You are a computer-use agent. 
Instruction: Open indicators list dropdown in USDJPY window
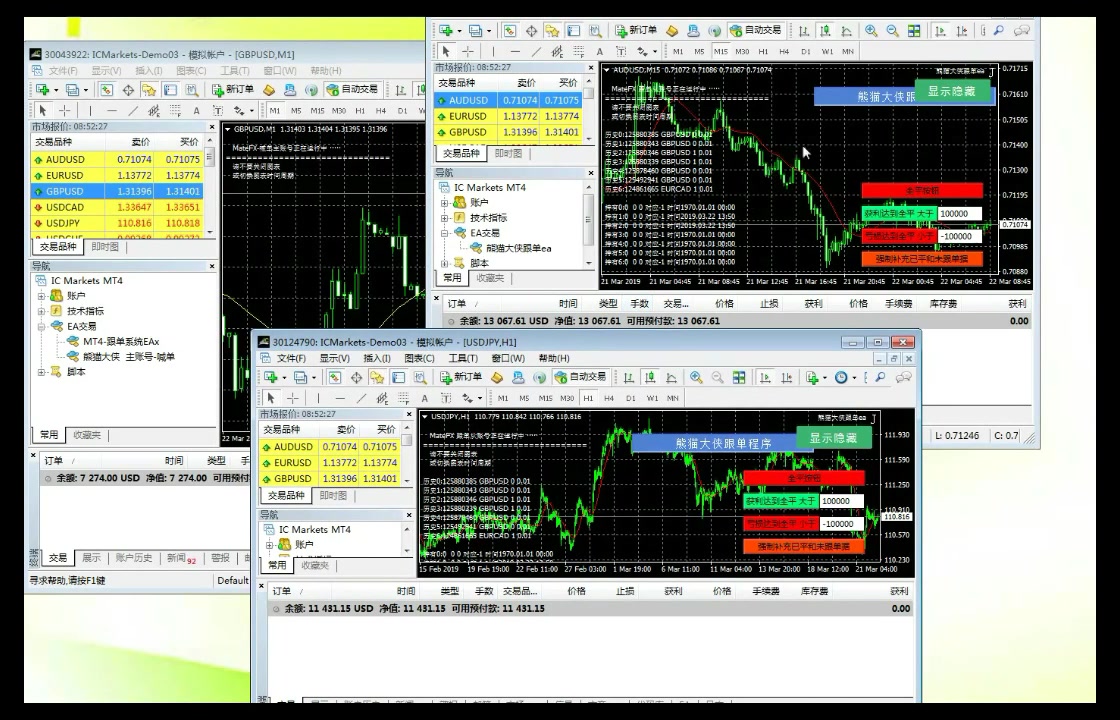pos(825,377)
